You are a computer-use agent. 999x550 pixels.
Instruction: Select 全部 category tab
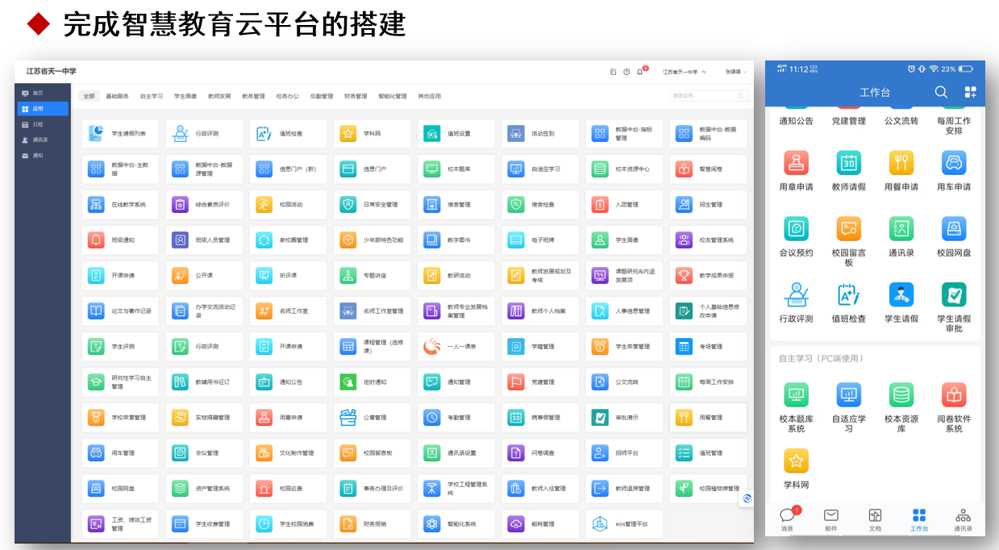[89, 96]
